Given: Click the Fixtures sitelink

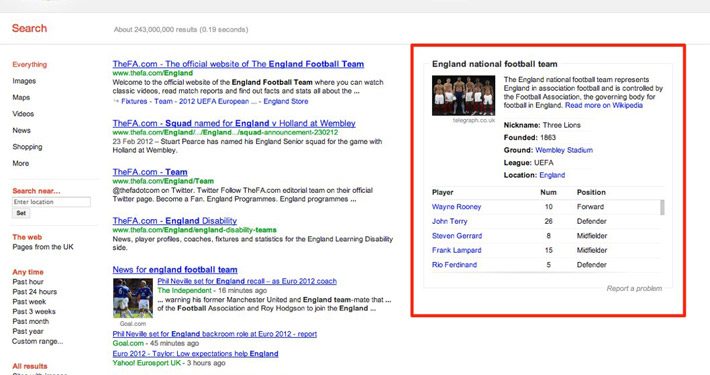Looking at the screenshot, I should [134, 101].
